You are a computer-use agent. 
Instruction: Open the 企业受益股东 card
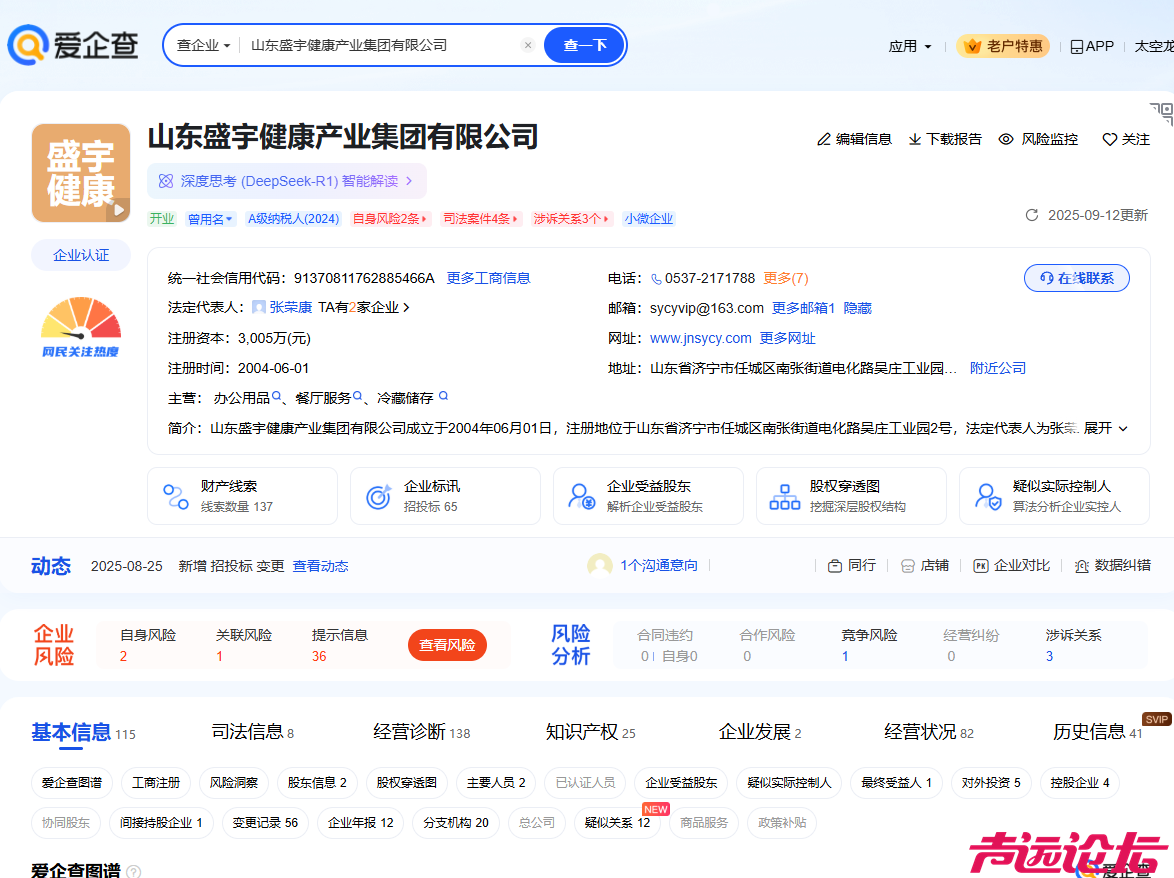(648, 496)
